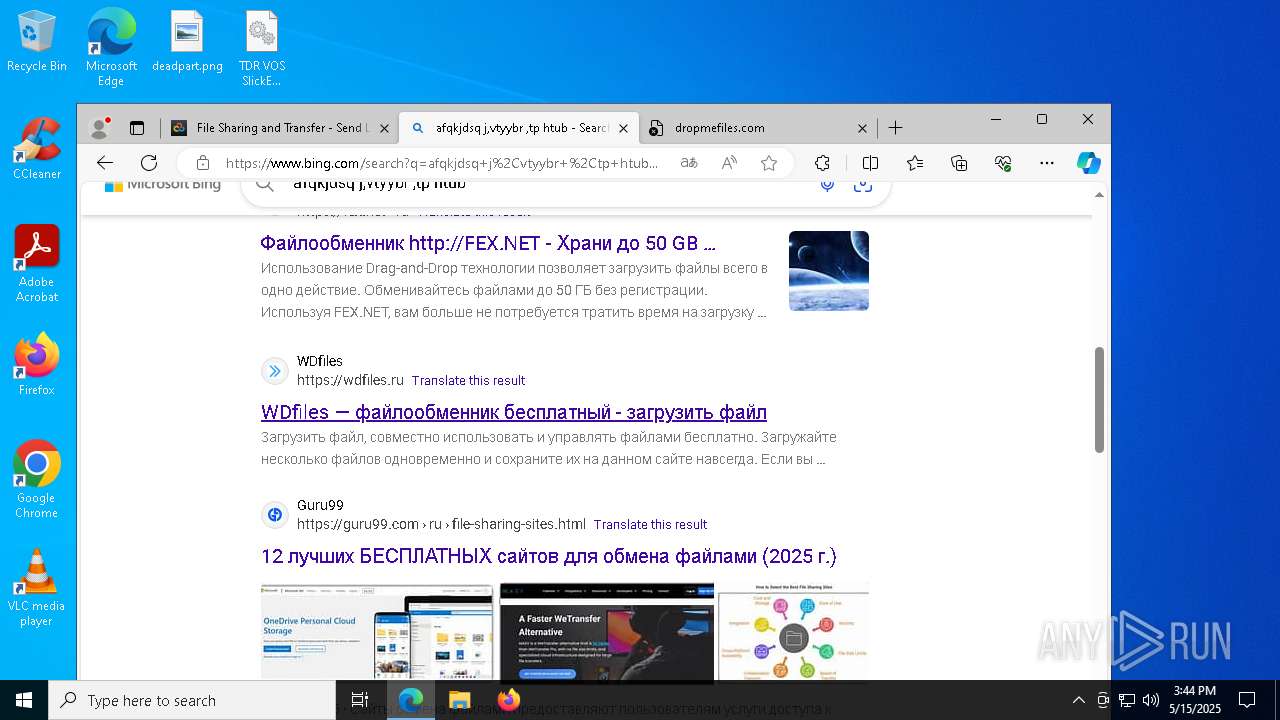Click the taskbar search box
Screen dimensions: 1280x720
(x=192, y=700)
